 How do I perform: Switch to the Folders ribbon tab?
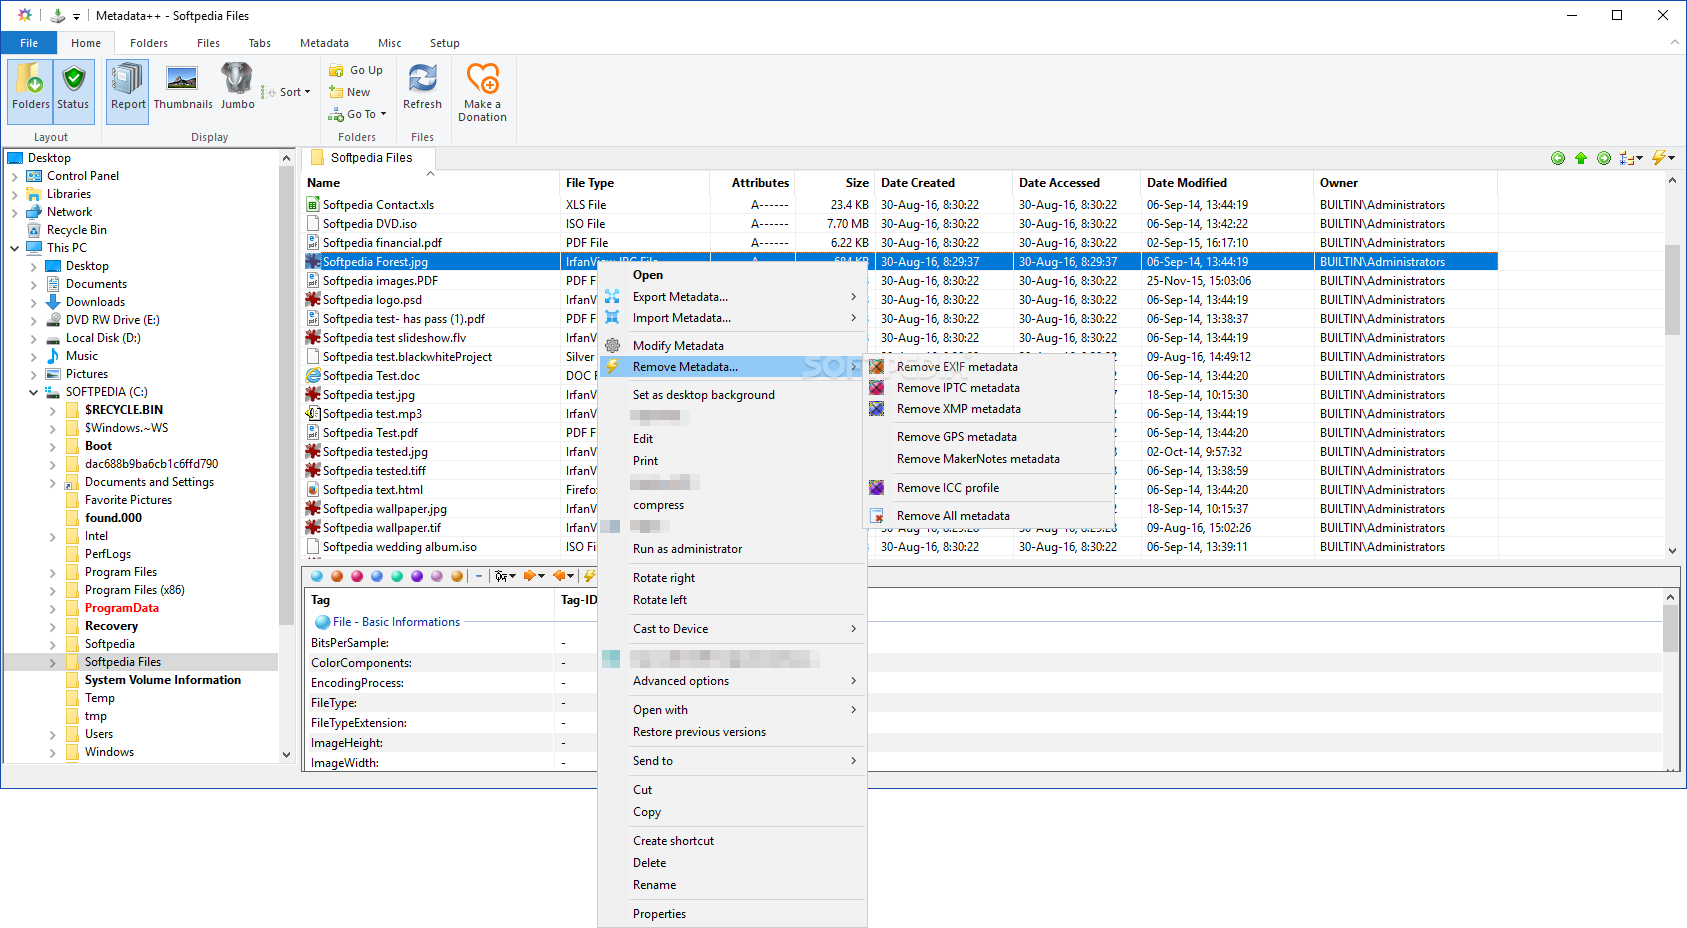tap(148, 43)
